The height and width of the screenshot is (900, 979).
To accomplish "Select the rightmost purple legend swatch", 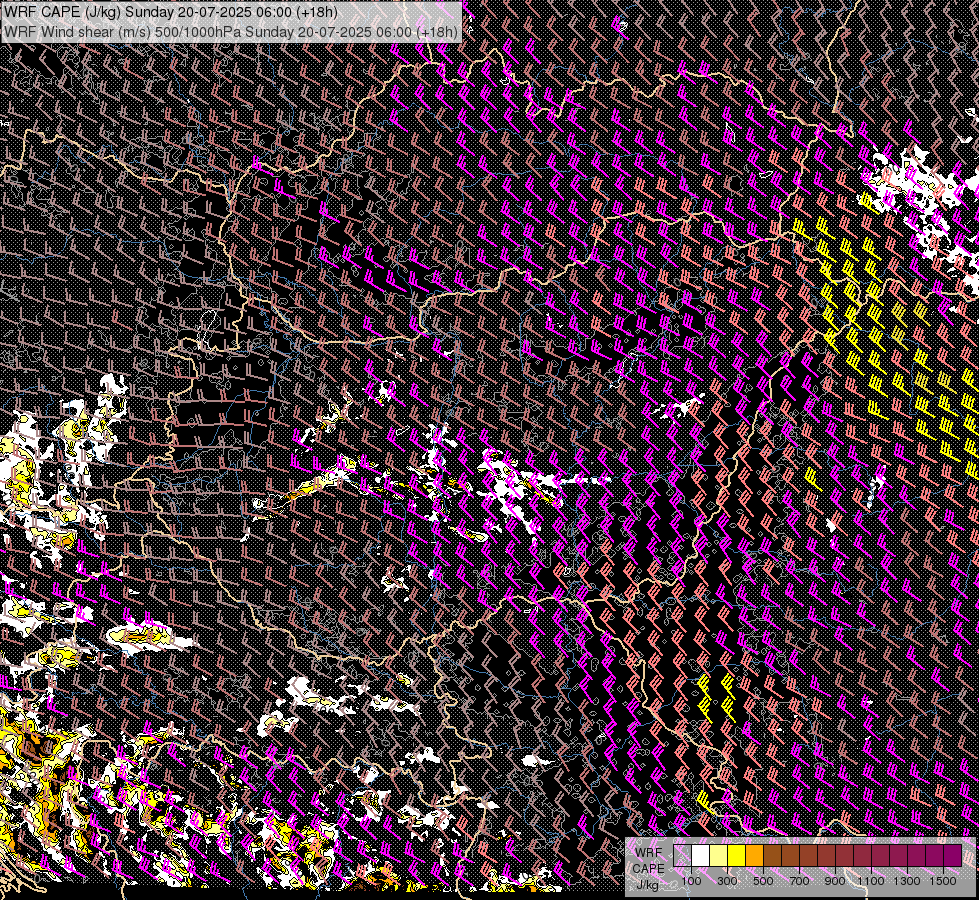I will pyautogui.click(x=953, y=856).
